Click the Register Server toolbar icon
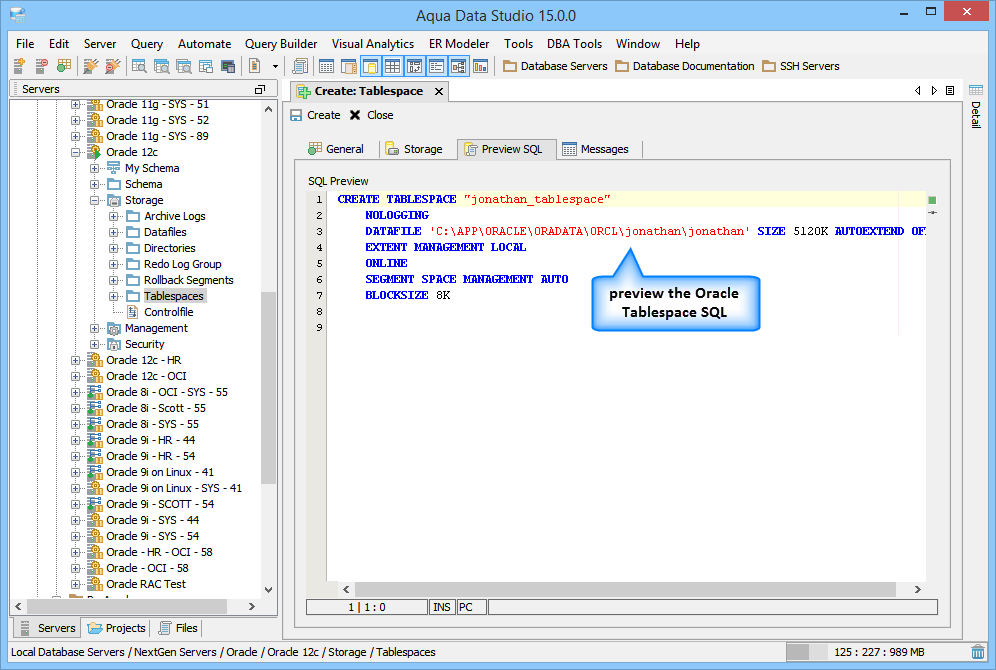Screen dimensions: 996x670 19,66
